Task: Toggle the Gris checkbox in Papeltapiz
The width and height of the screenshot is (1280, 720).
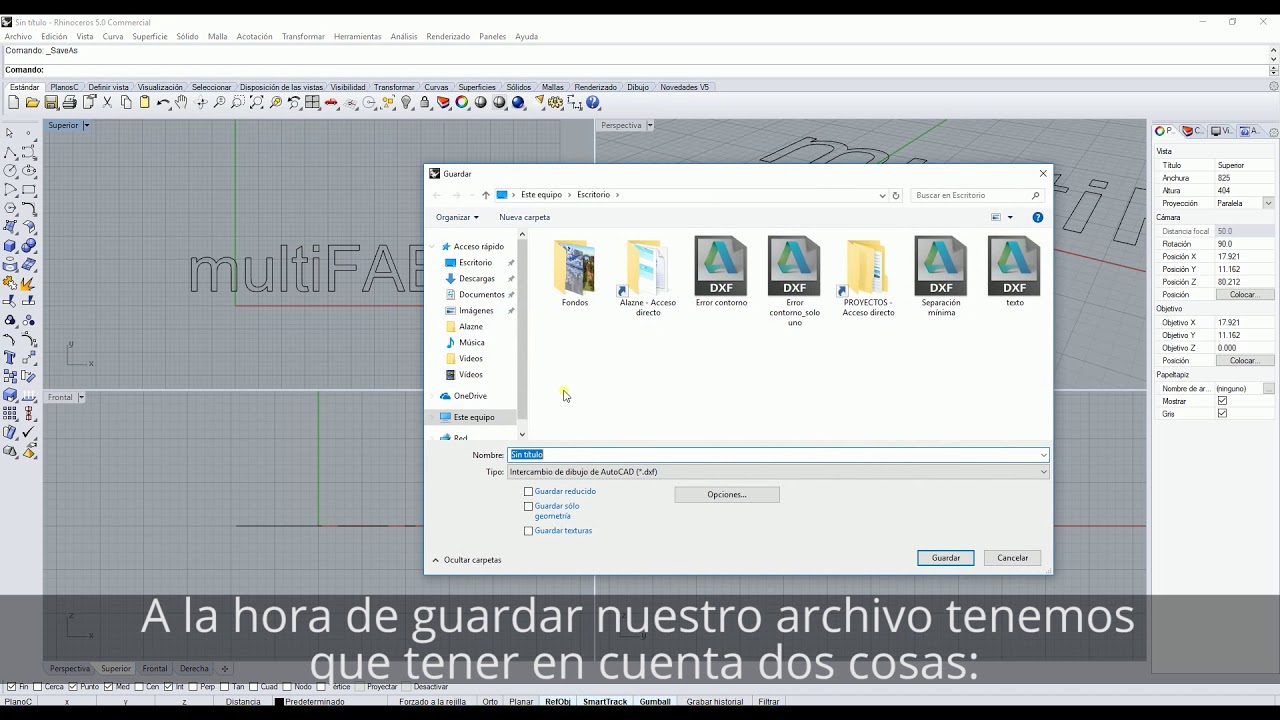Action: click(1222, 413)
